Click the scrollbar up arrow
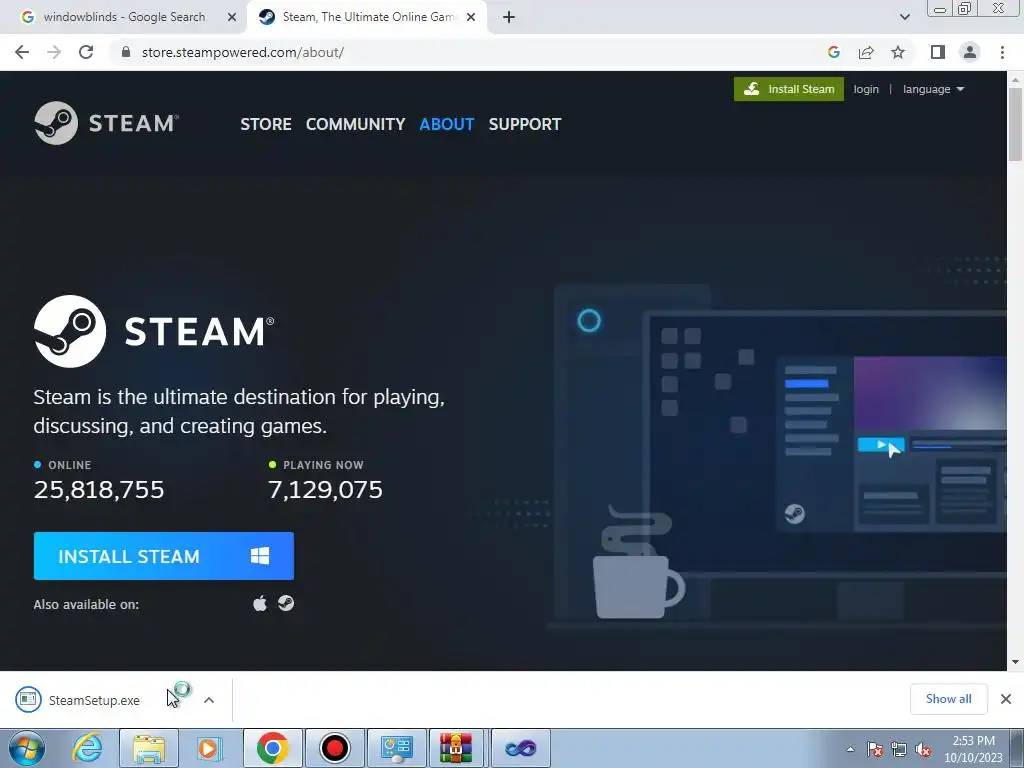Viewport: 1024px width, 768px height. tap(1015, 80)
